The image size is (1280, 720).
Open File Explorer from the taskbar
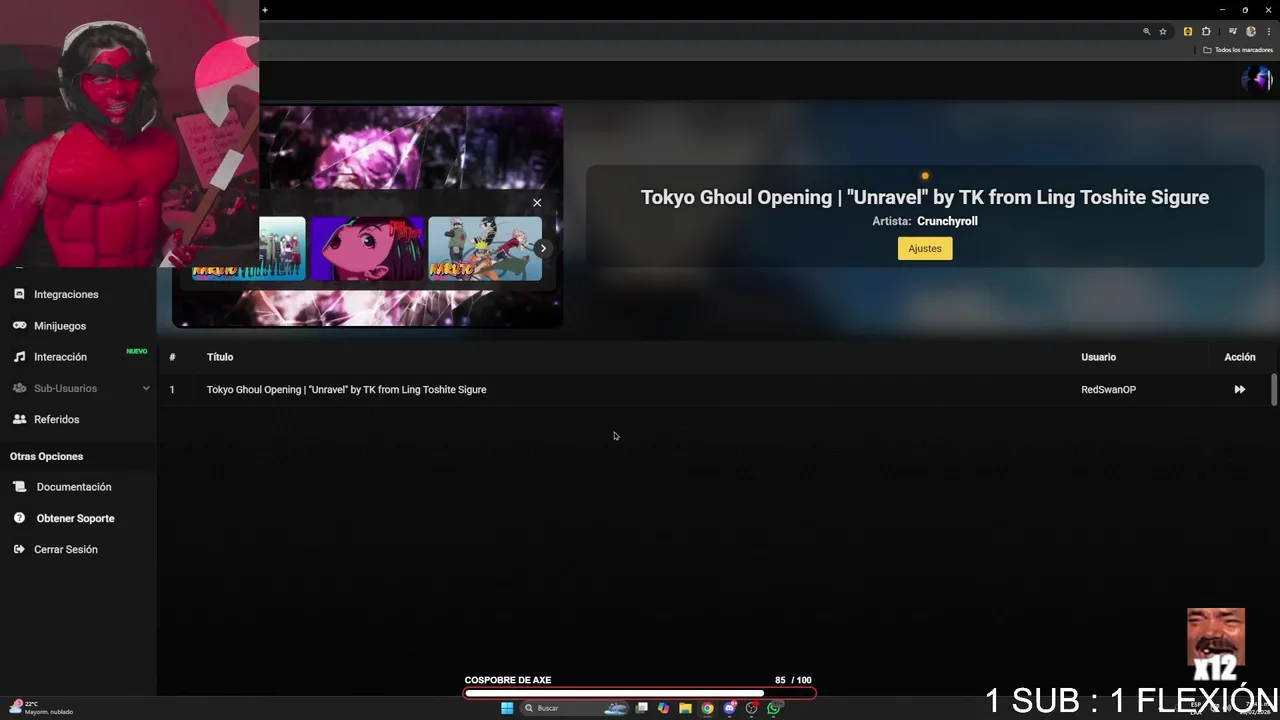click(x=685, y=708)
